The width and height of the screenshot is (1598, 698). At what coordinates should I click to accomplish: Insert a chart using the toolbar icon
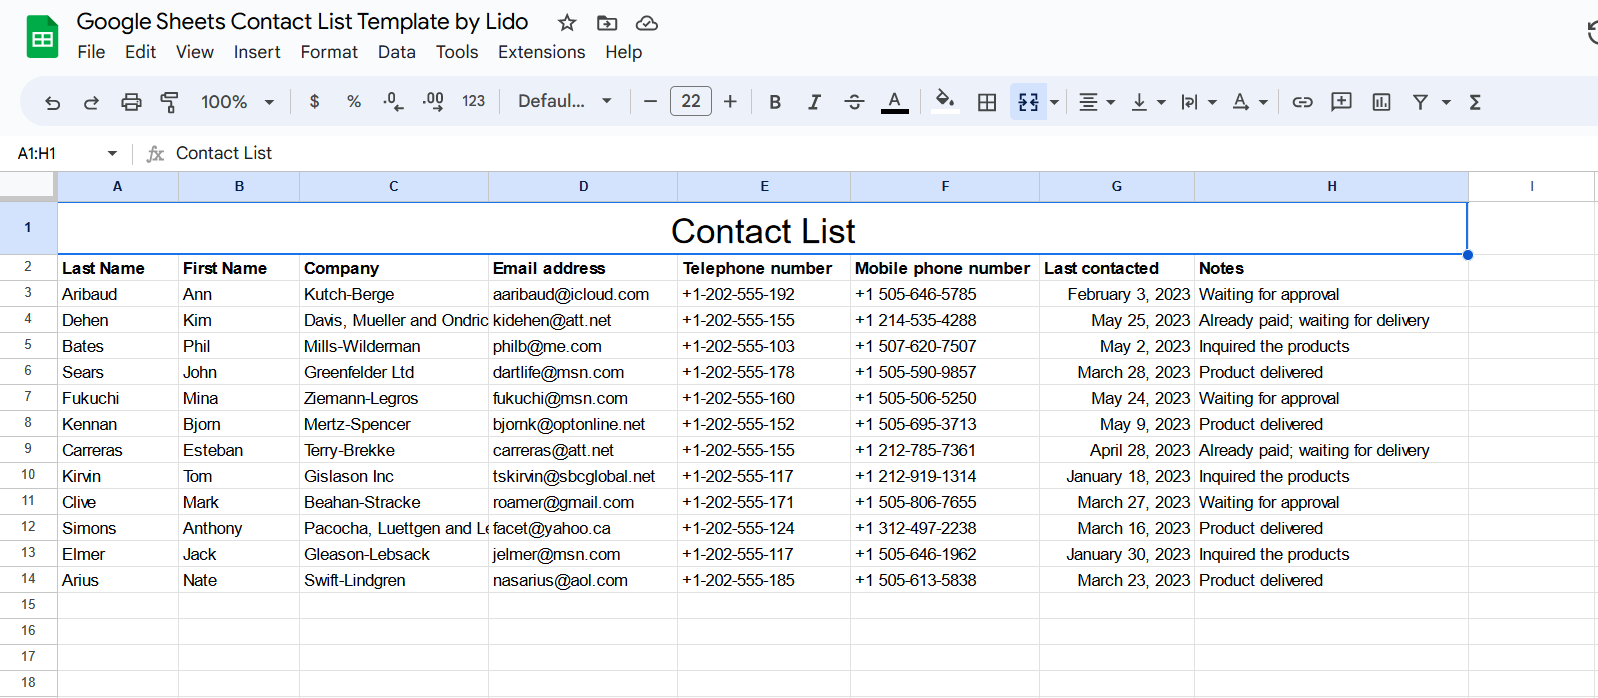tap(1381, 102)
